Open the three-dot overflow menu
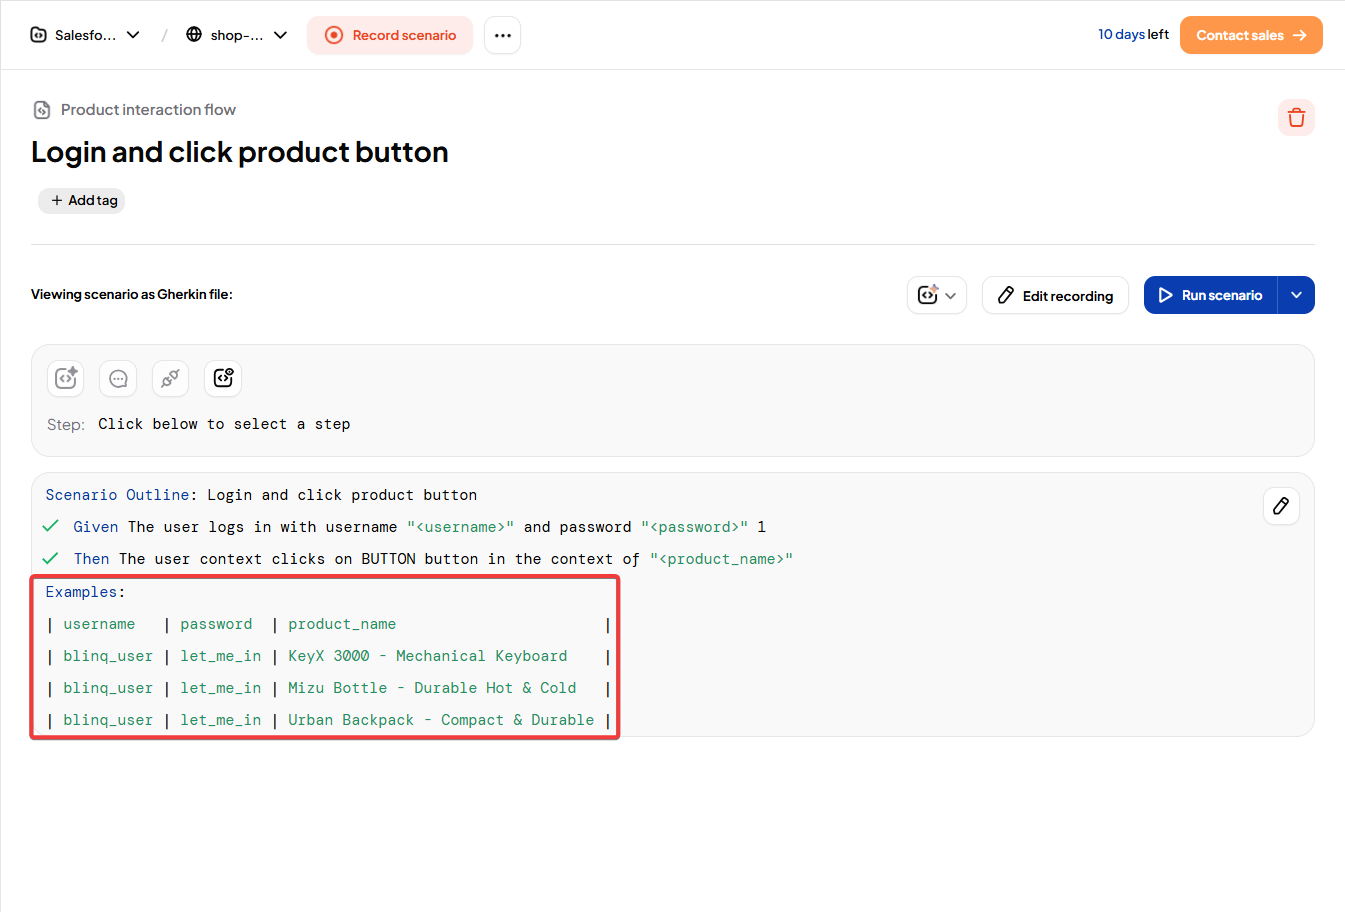Image resolution: width=1345 pixels, height=912 pixels. tap(502, 34)
